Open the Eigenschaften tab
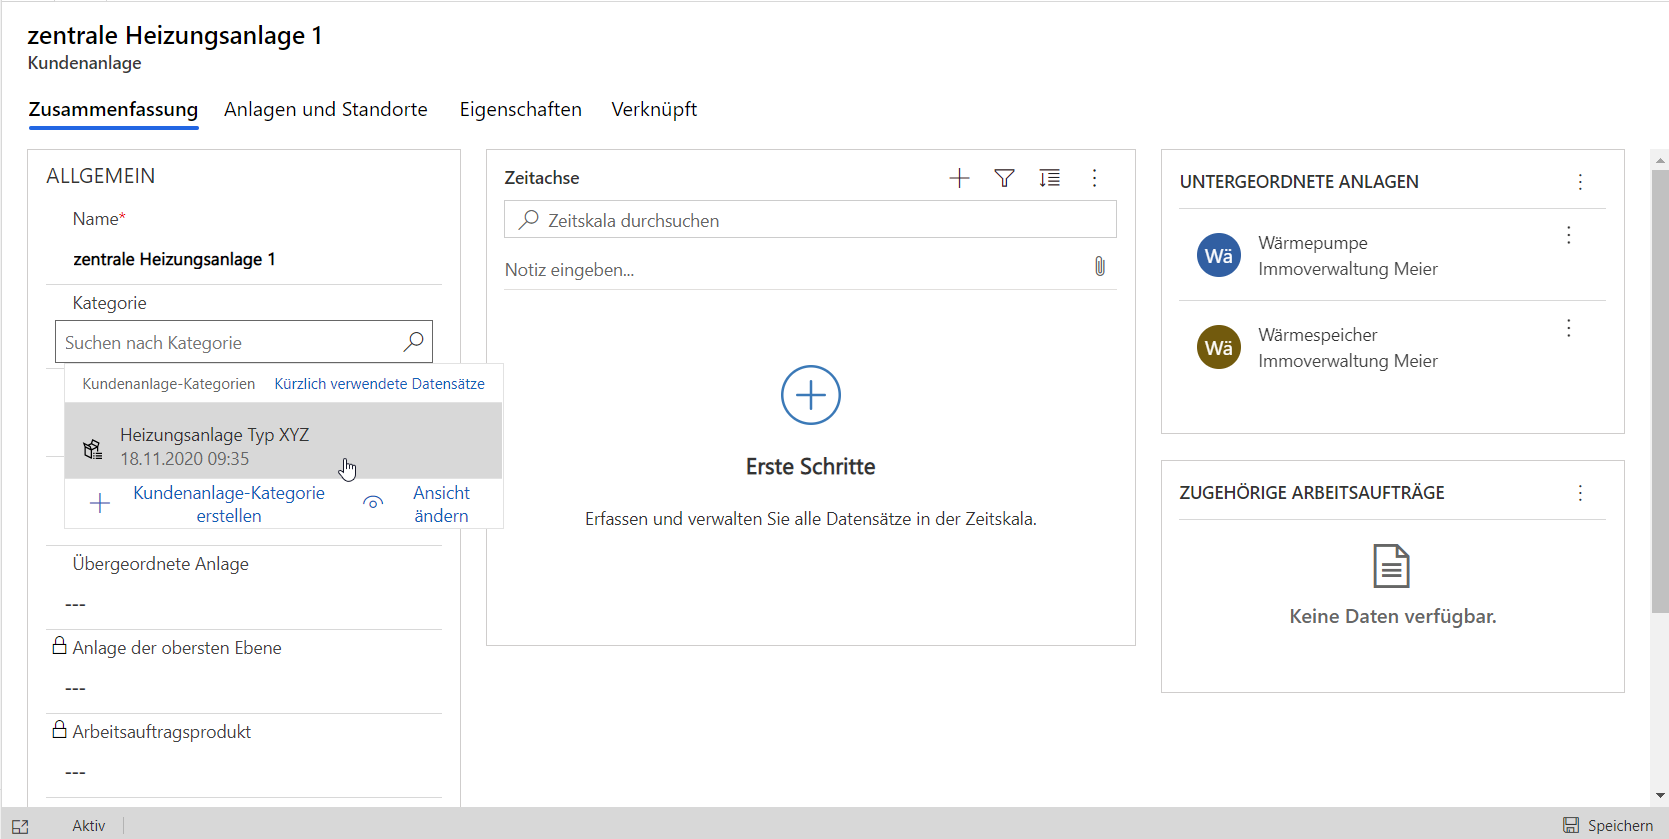The height and width of the screenshot is (839, 1669). click(x=520, y=109)
